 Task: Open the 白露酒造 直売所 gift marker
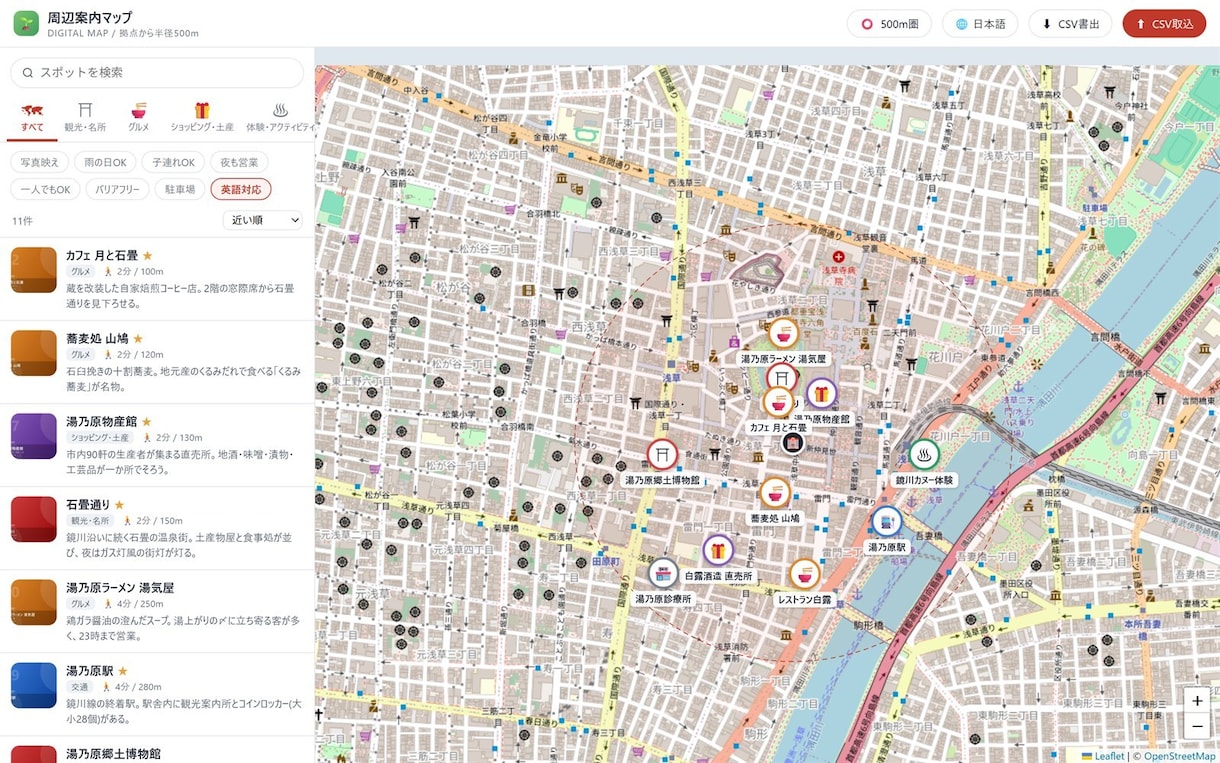717,551
